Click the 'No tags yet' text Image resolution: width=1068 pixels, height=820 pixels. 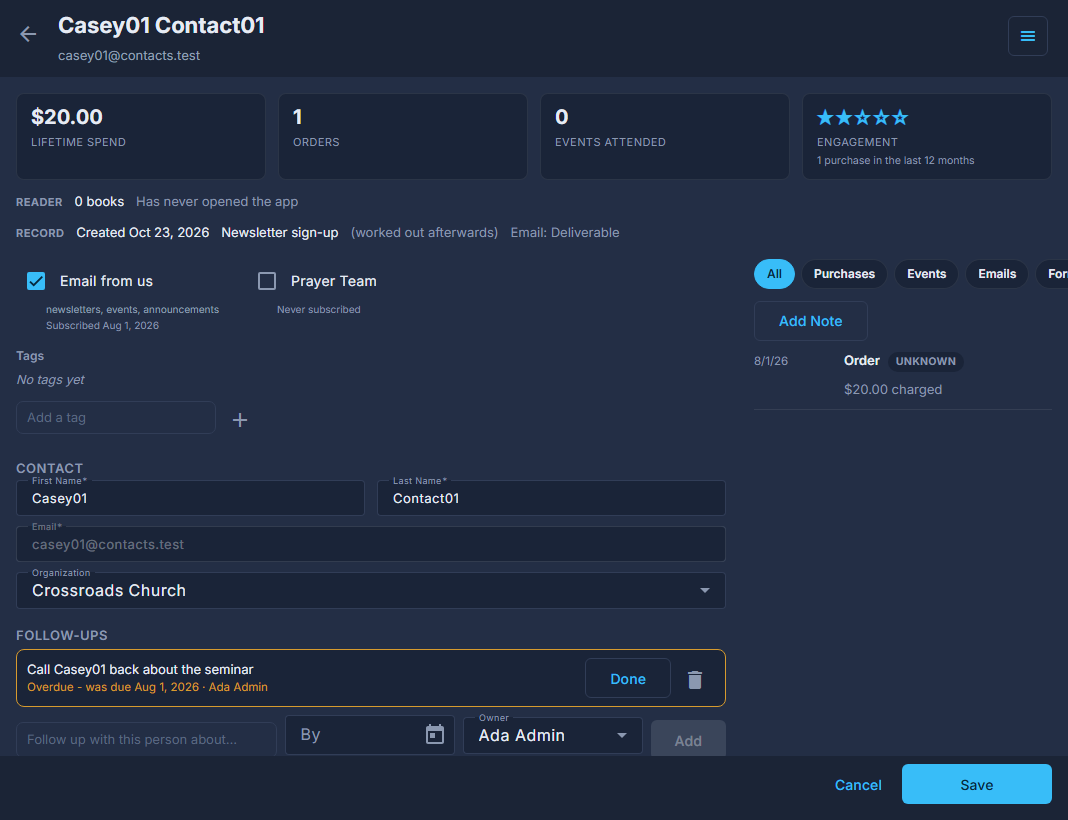pyautogui.click(x=50, y=379)
